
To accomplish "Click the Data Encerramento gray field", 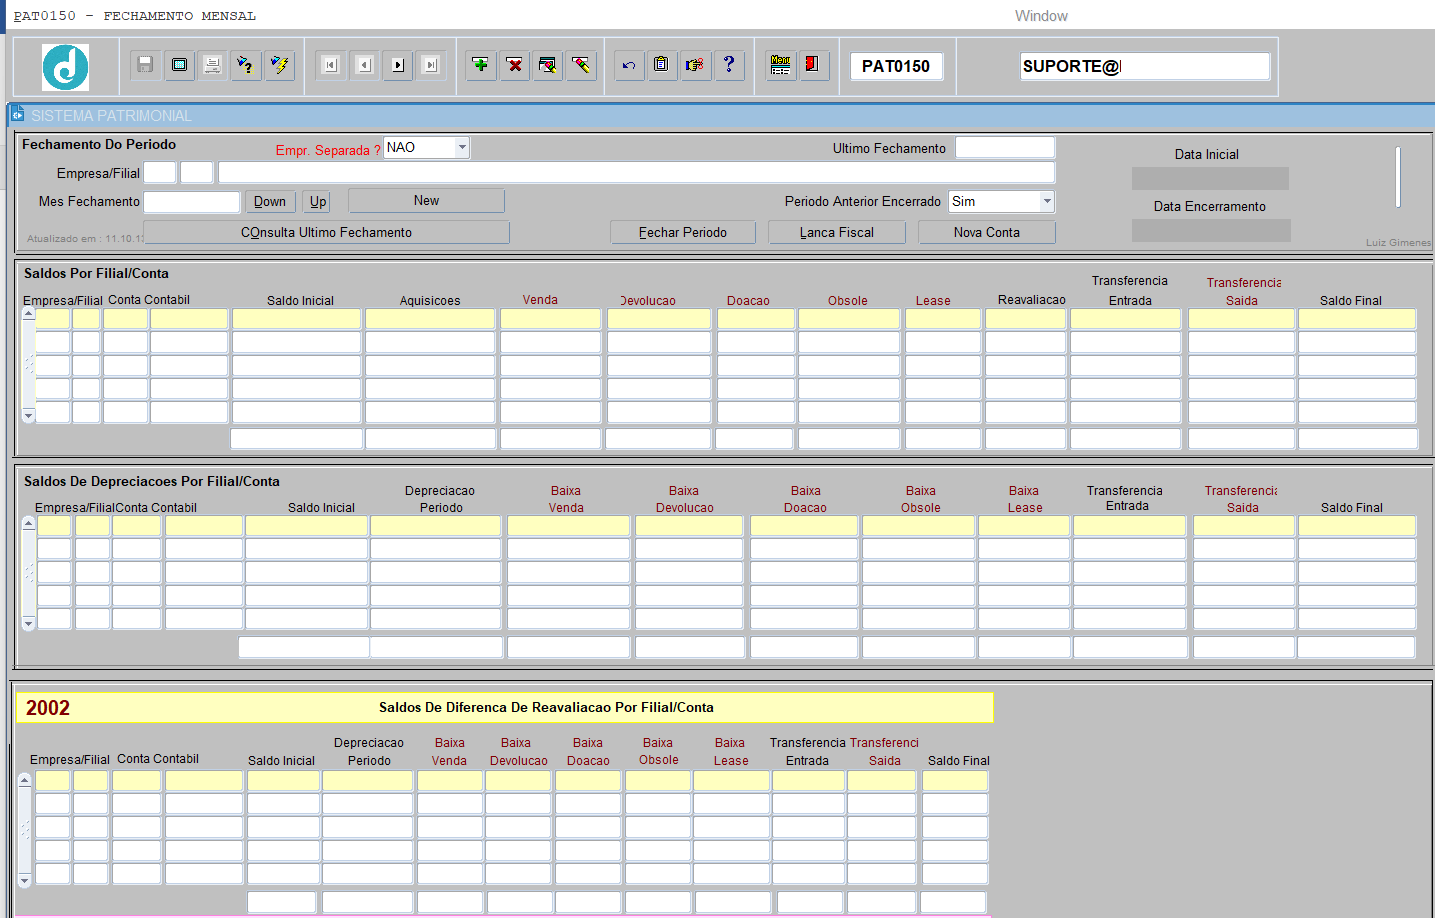I will [1211, 230].
